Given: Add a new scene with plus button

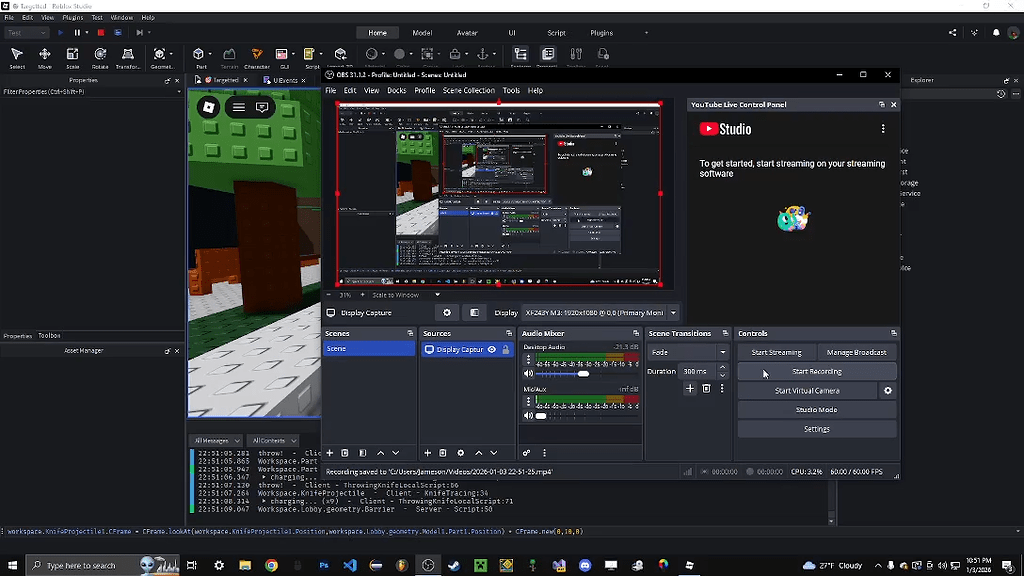Looking at the screenshot, I should (x=330, y=453).
